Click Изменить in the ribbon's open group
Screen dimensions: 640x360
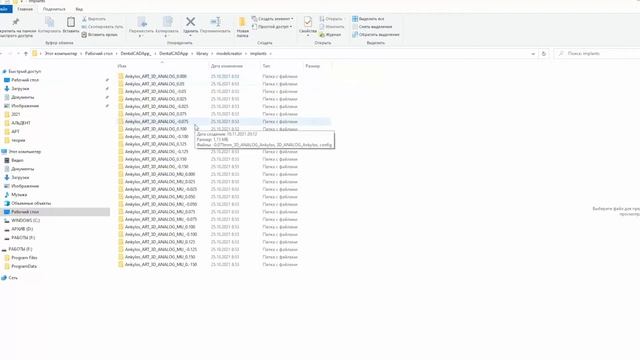[x=332, y=27]
